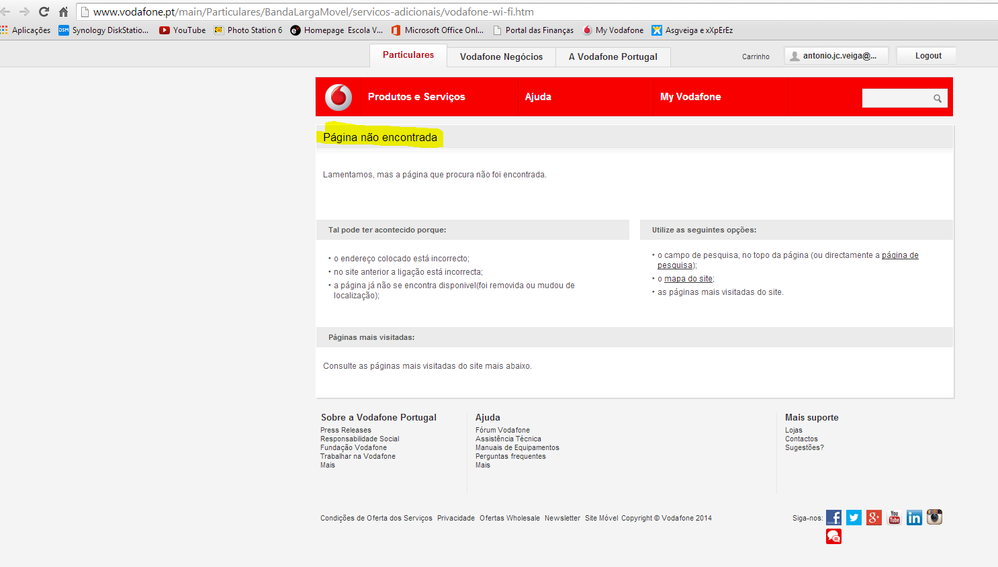998x567 pixels.
Task: Open Vodafone's YouTube channel icon
Action: pos(894,517)
